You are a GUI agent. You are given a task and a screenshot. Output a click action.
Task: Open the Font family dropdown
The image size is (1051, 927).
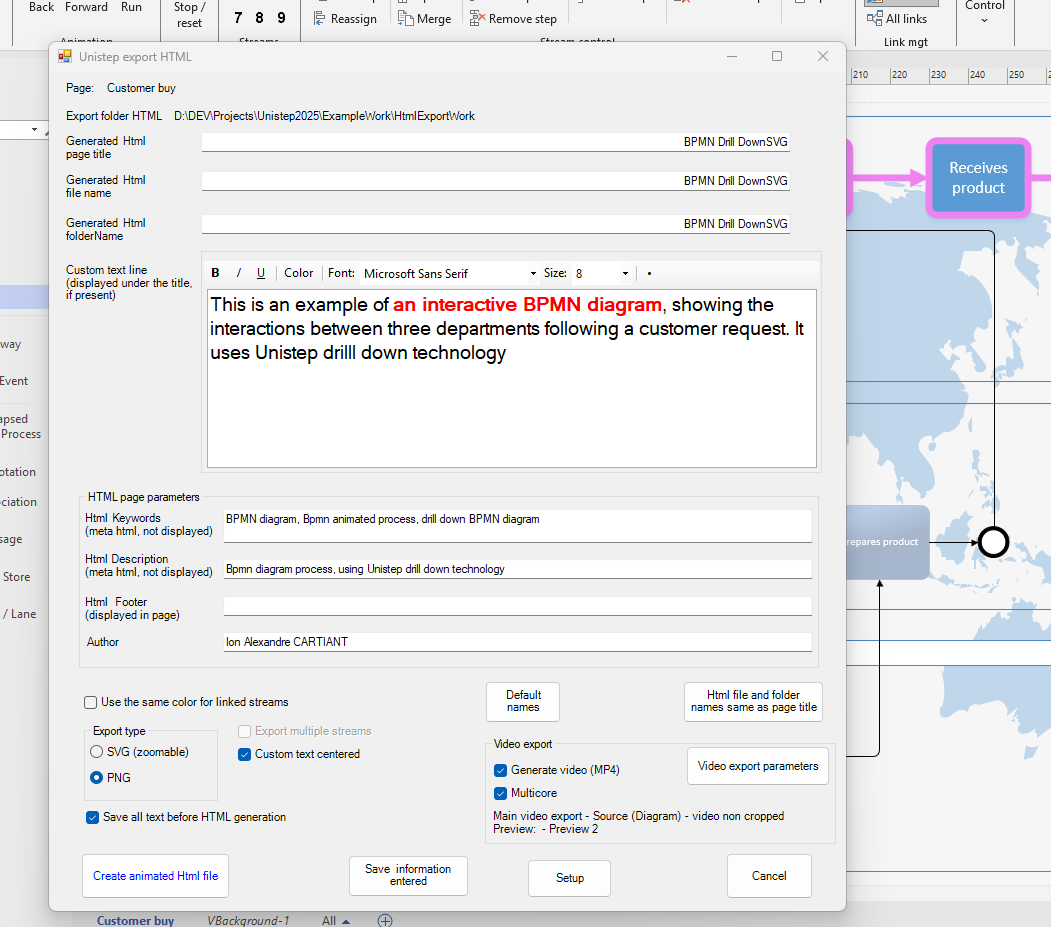tap(533, 273)
